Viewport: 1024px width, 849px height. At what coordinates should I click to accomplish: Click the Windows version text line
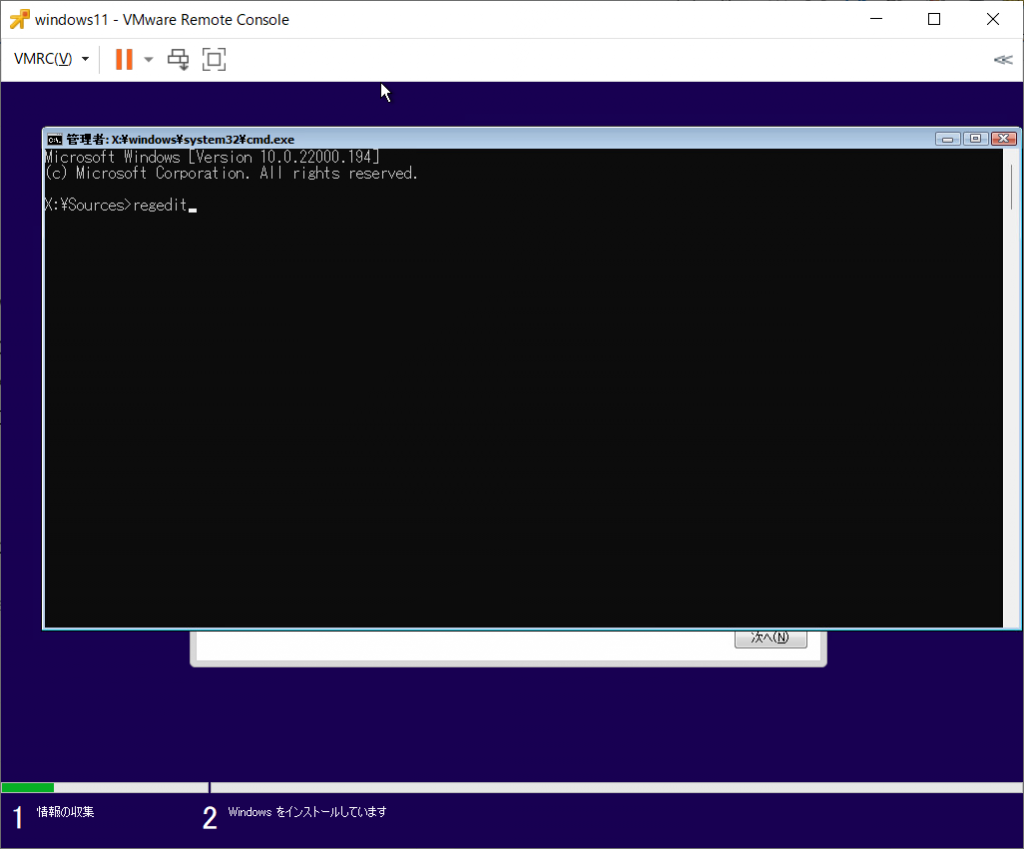click(212, 157)
